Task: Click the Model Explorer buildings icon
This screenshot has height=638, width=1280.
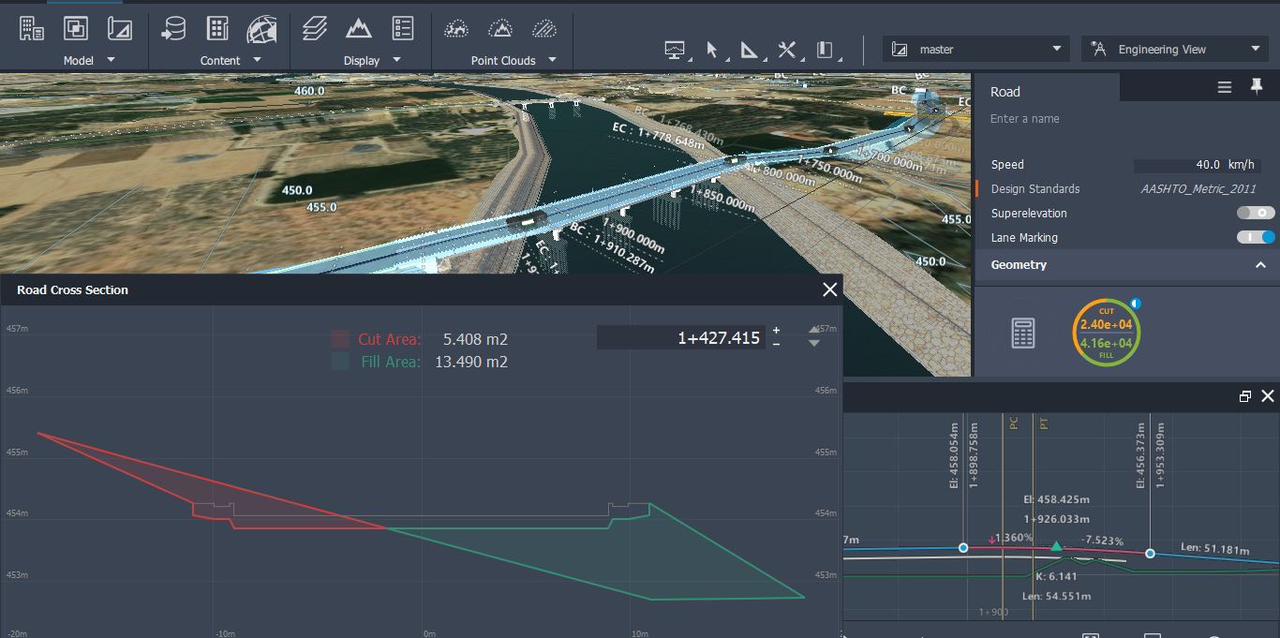Action: 32,28
